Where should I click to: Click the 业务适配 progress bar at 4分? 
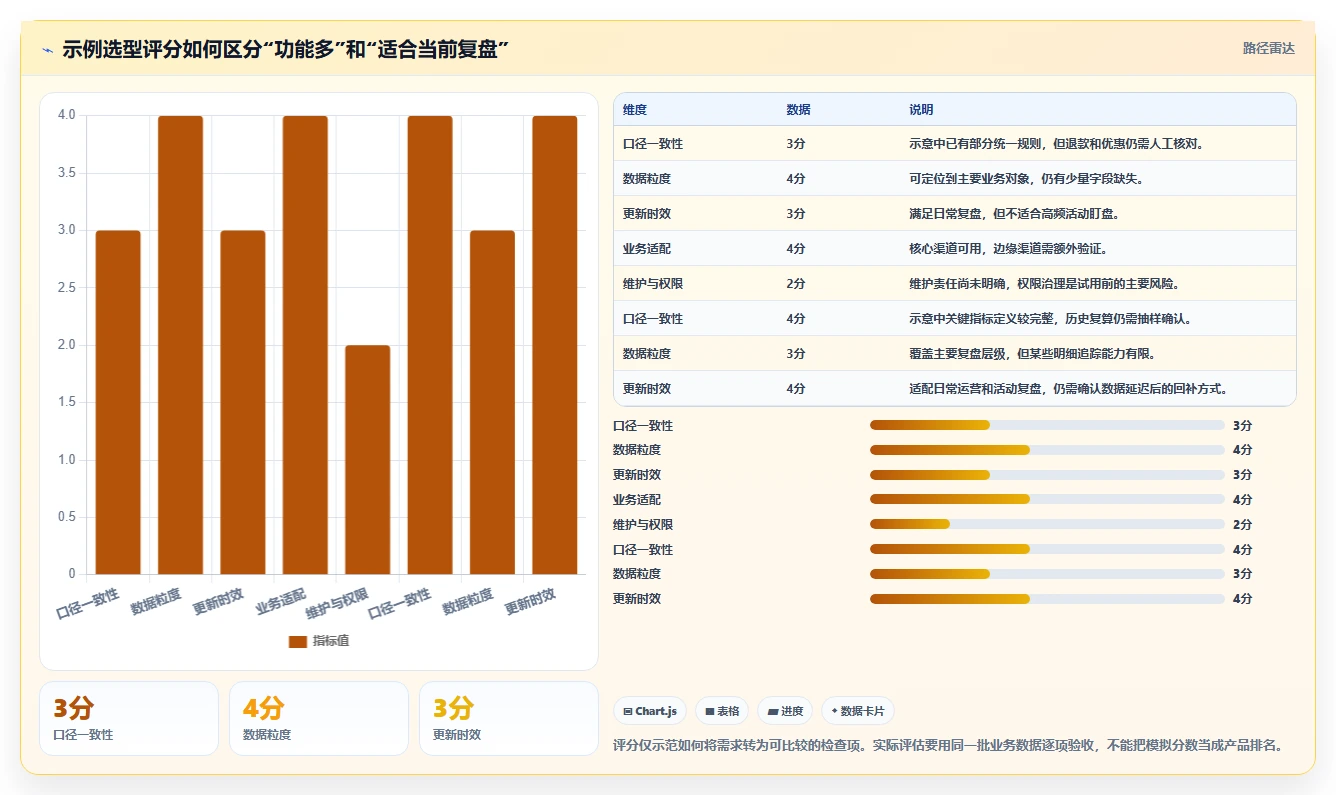click(1047, 499)
